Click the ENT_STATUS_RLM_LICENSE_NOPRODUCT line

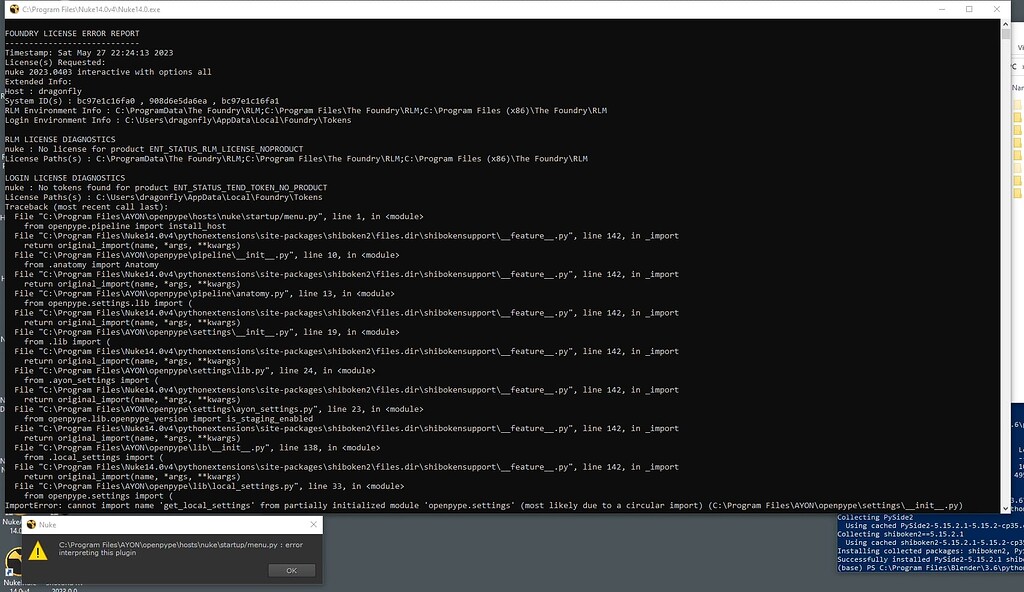click(x=154, y=149)
